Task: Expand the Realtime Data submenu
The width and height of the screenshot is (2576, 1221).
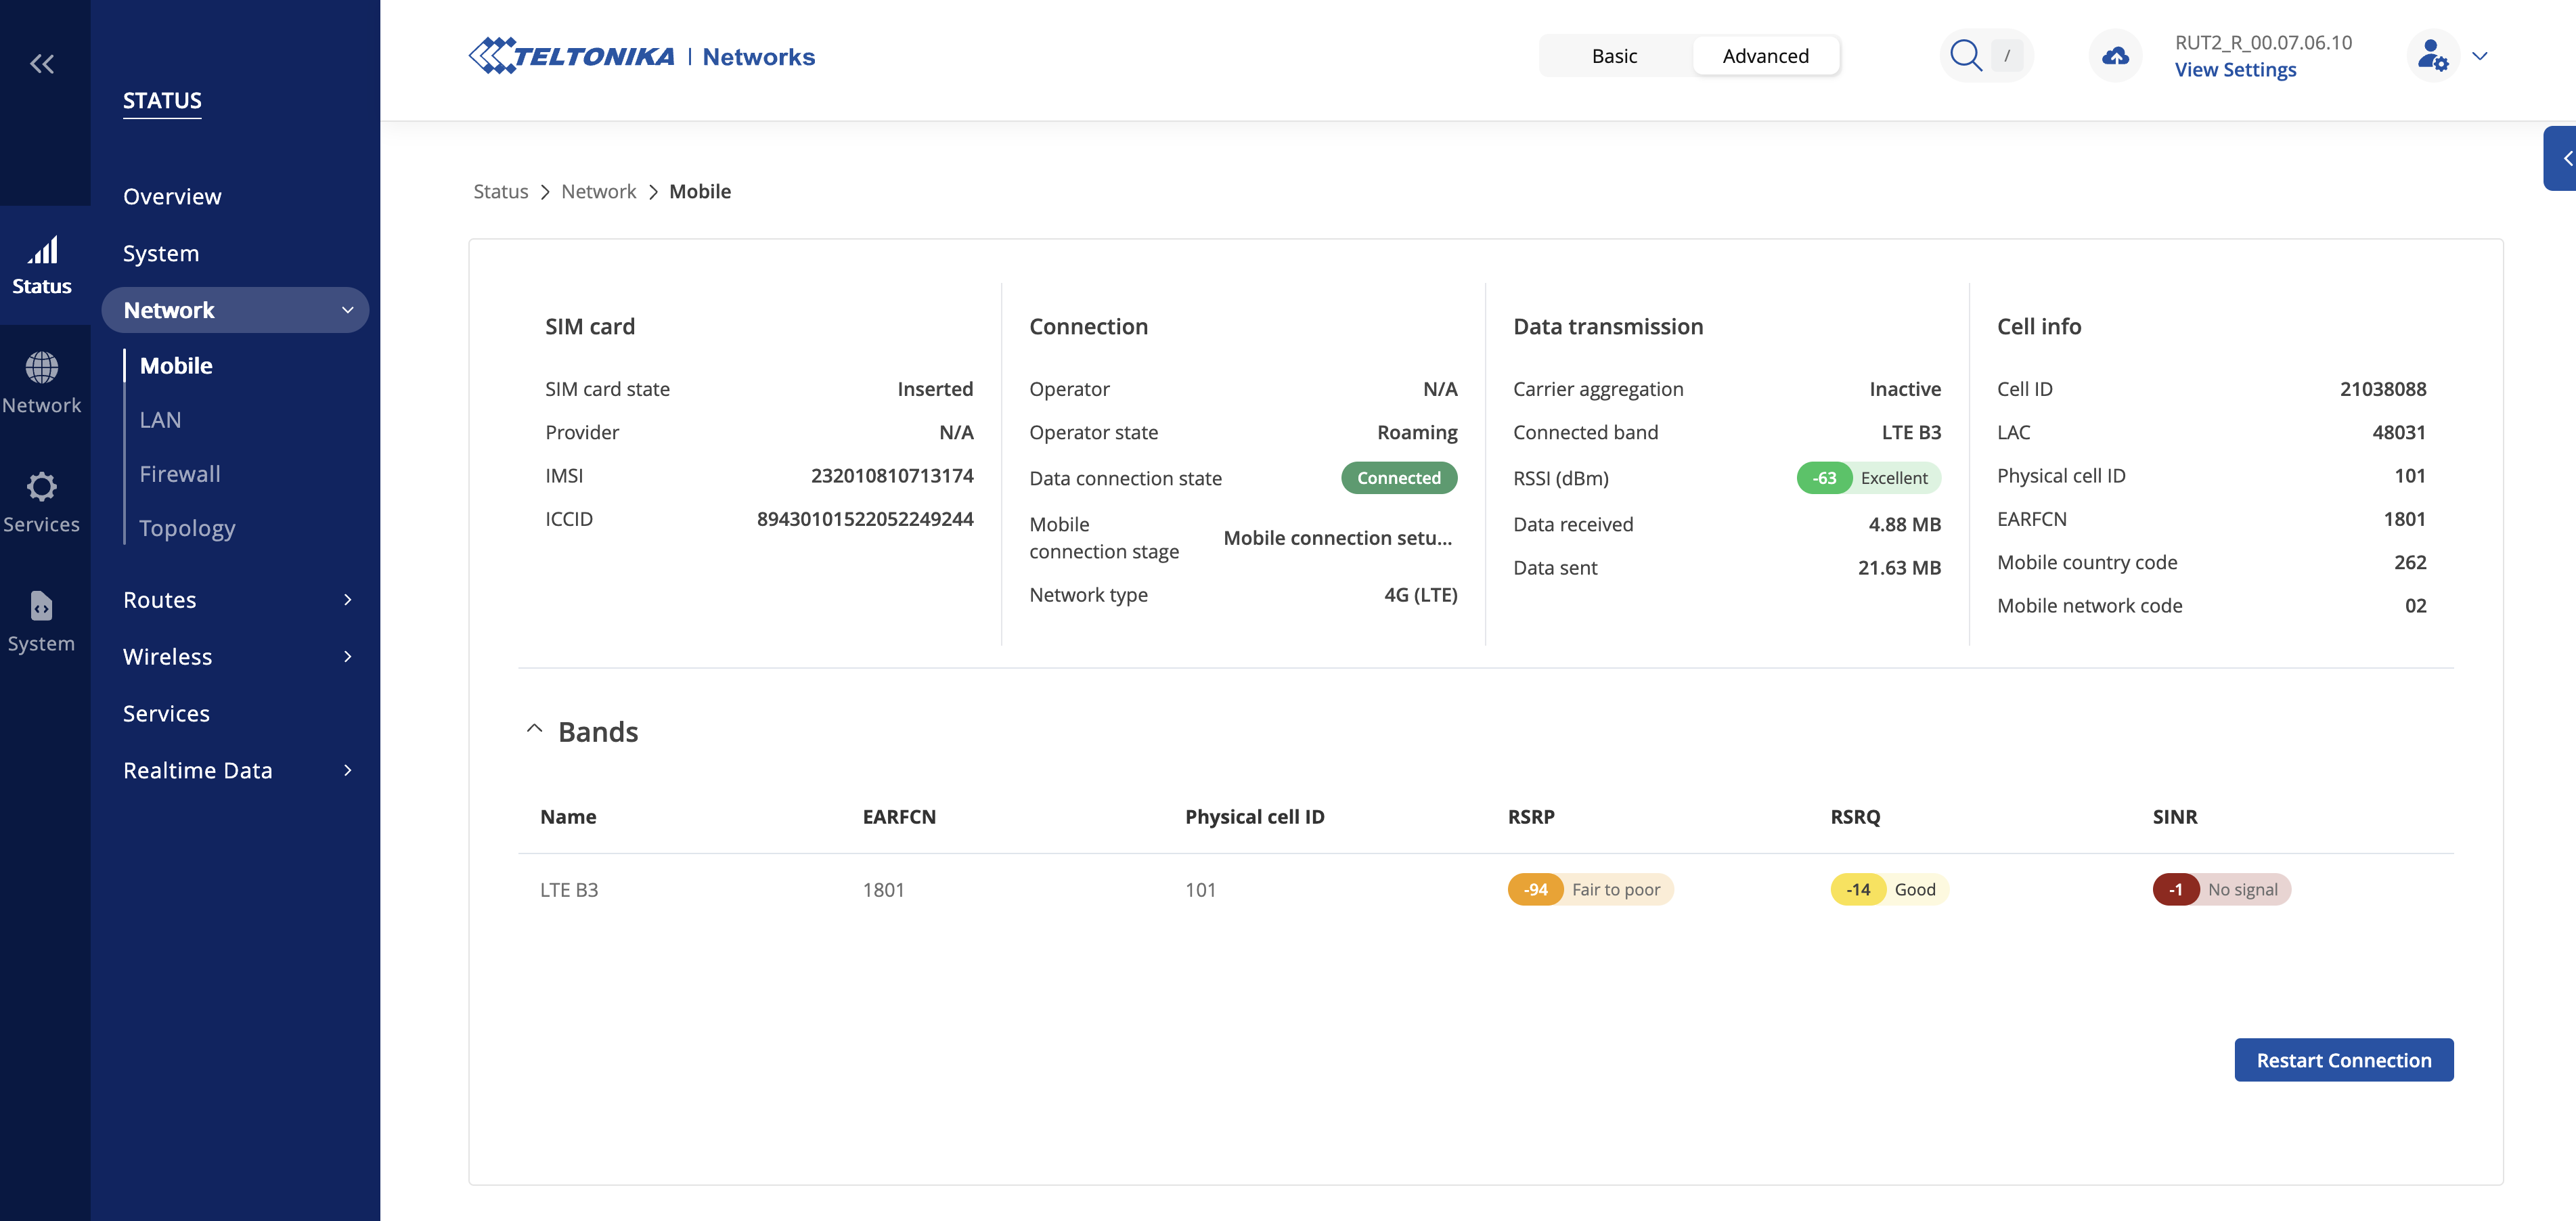Action: coord(347,770)
